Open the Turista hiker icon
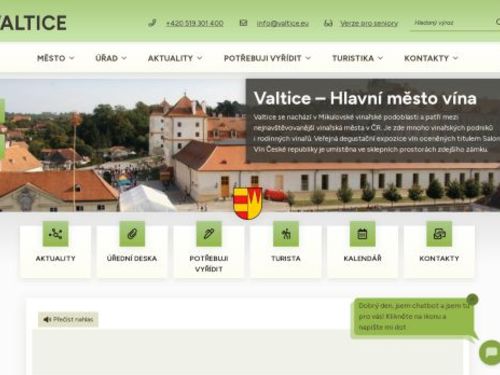Viewport: 500px width, 375px height. [x=286, y=234]
